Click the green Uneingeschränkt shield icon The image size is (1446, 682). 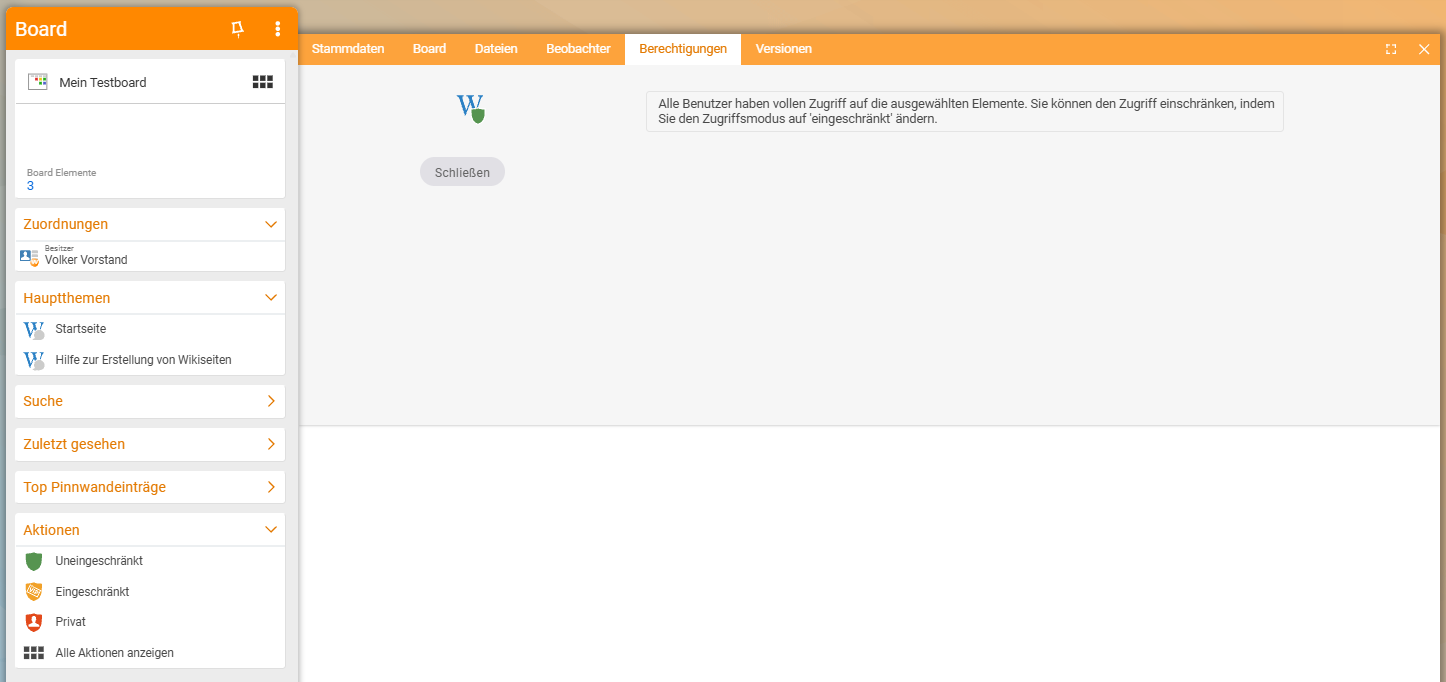tap(34, 561)
